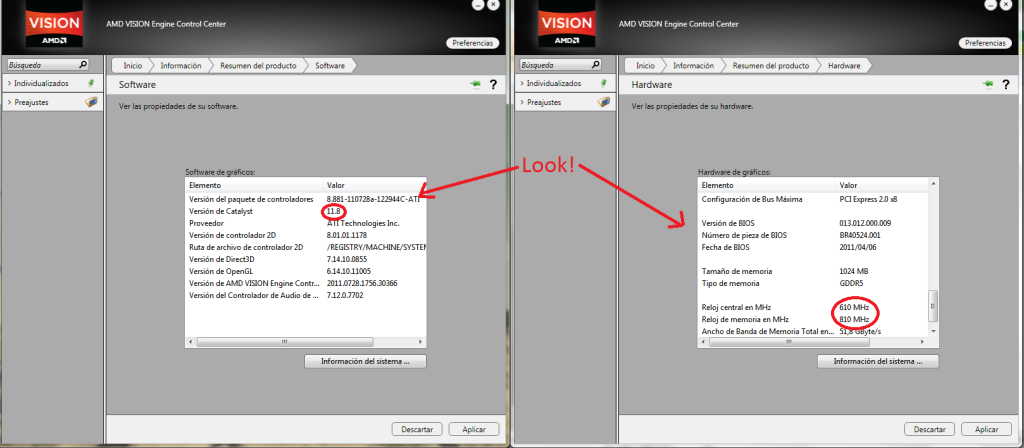Screen dimensions: 1024x448
Task: Select Hardware breadcrumb tab
Action: [844, 65]
